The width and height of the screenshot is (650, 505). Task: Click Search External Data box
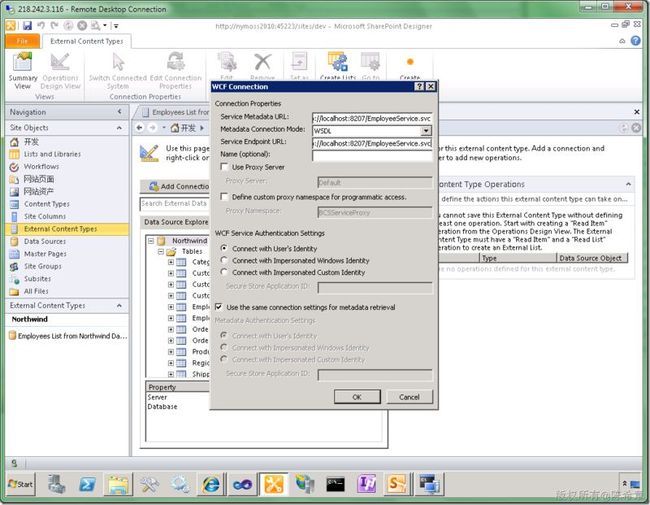(x=175, y=204)
